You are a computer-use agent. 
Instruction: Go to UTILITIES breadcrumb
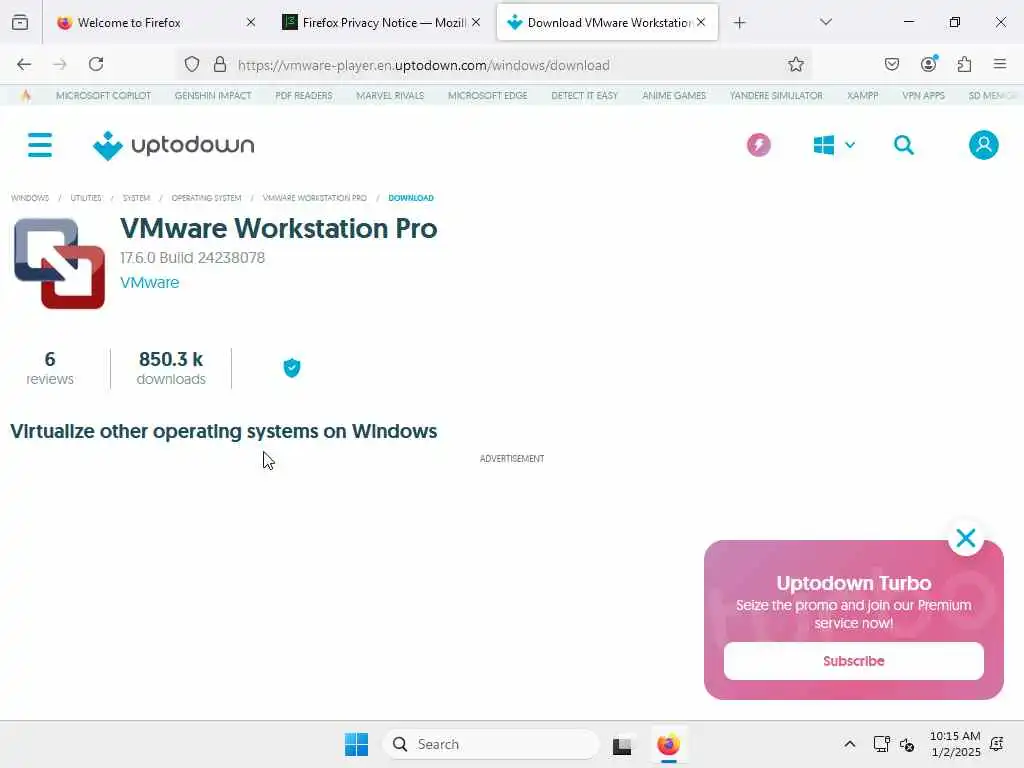pyautogui.click(x=86, y=198)
